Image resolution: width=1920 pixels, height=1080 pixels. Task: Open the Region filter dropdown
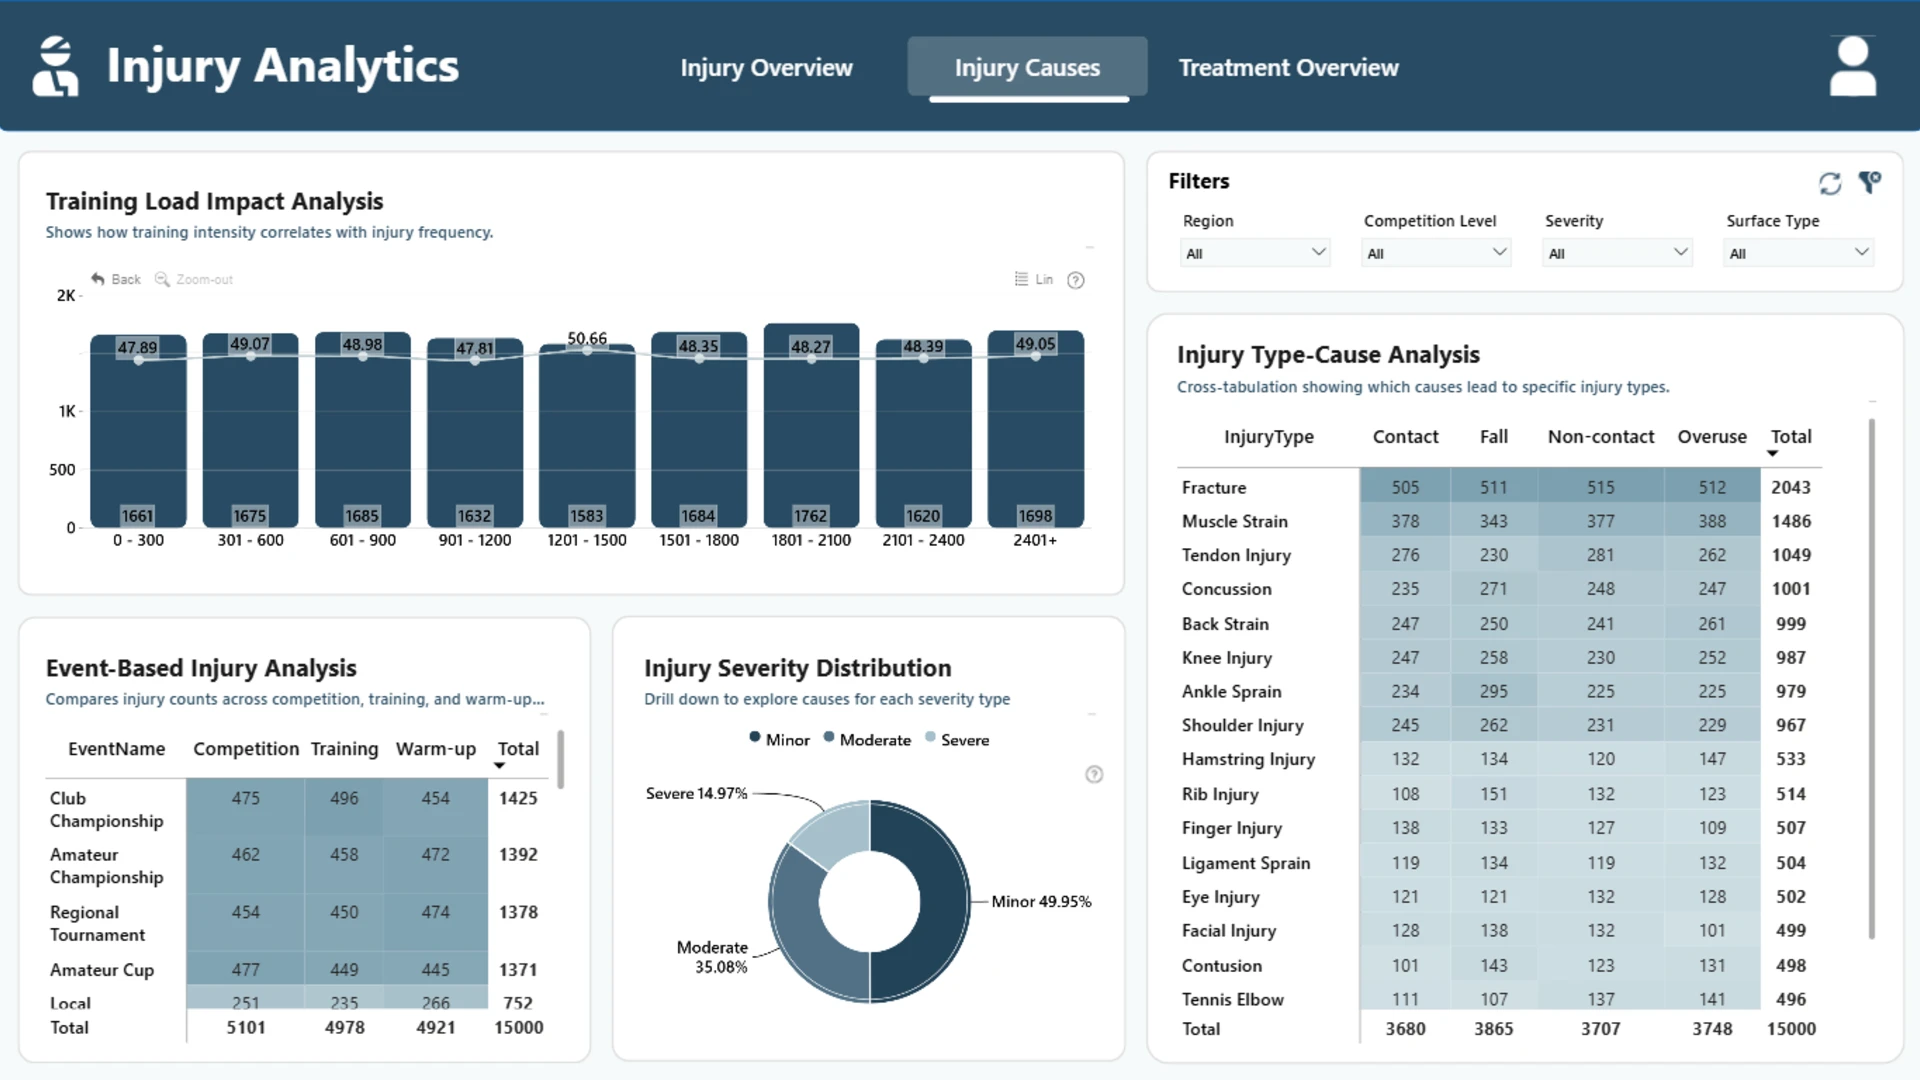[1256, 253]
